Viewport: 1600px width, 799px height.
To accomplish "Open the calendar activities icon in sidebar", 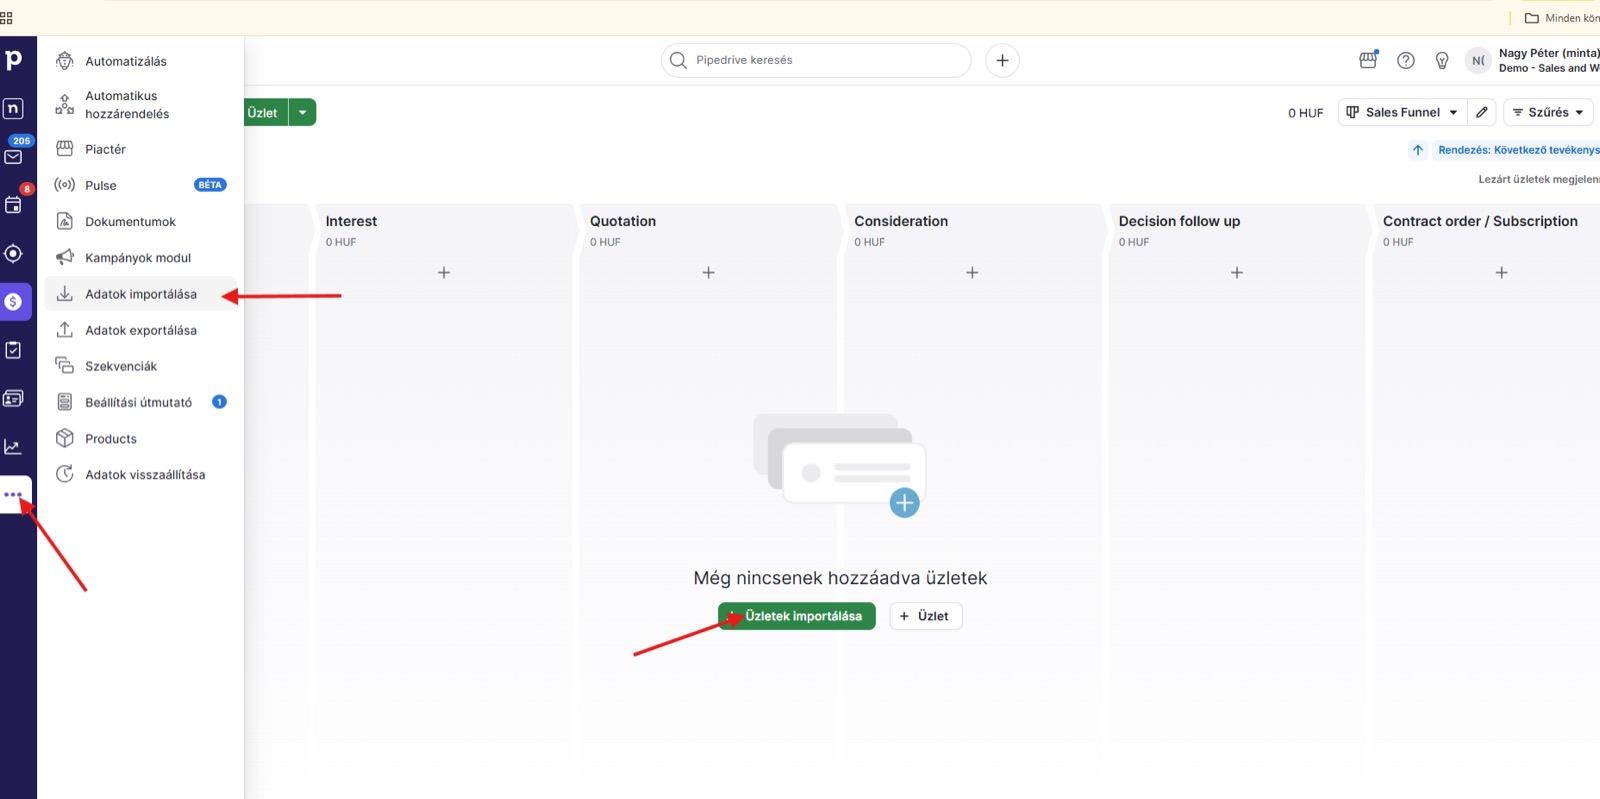I will (x=13, y=205).
